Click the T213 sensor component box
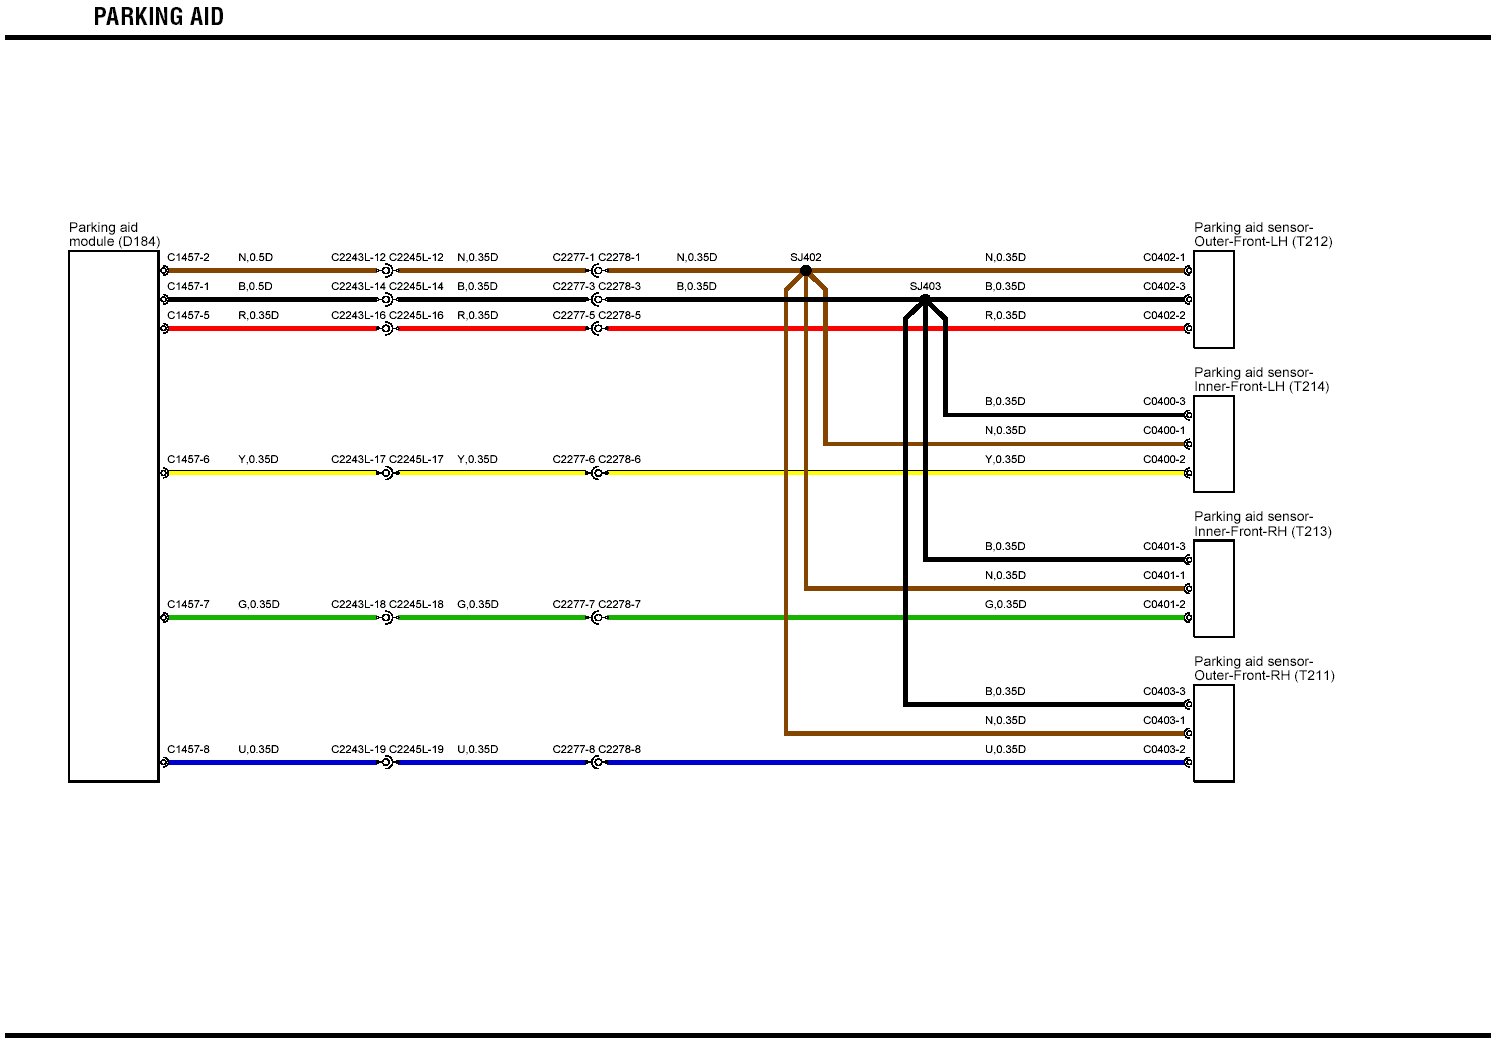The height and width of the screenshot is (1040, 1512). click(1214, 589)
